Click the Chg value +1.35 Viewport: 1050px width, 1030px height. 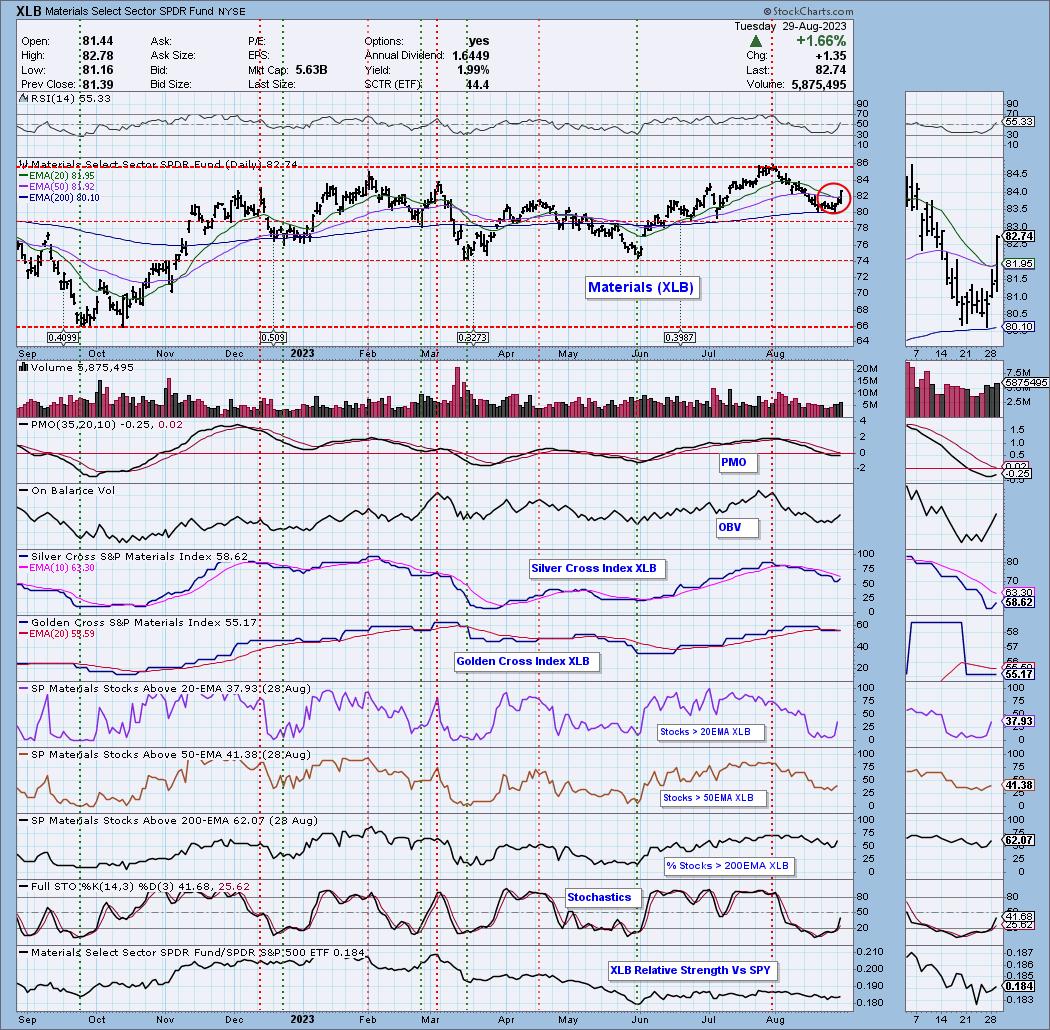[830, 56]
